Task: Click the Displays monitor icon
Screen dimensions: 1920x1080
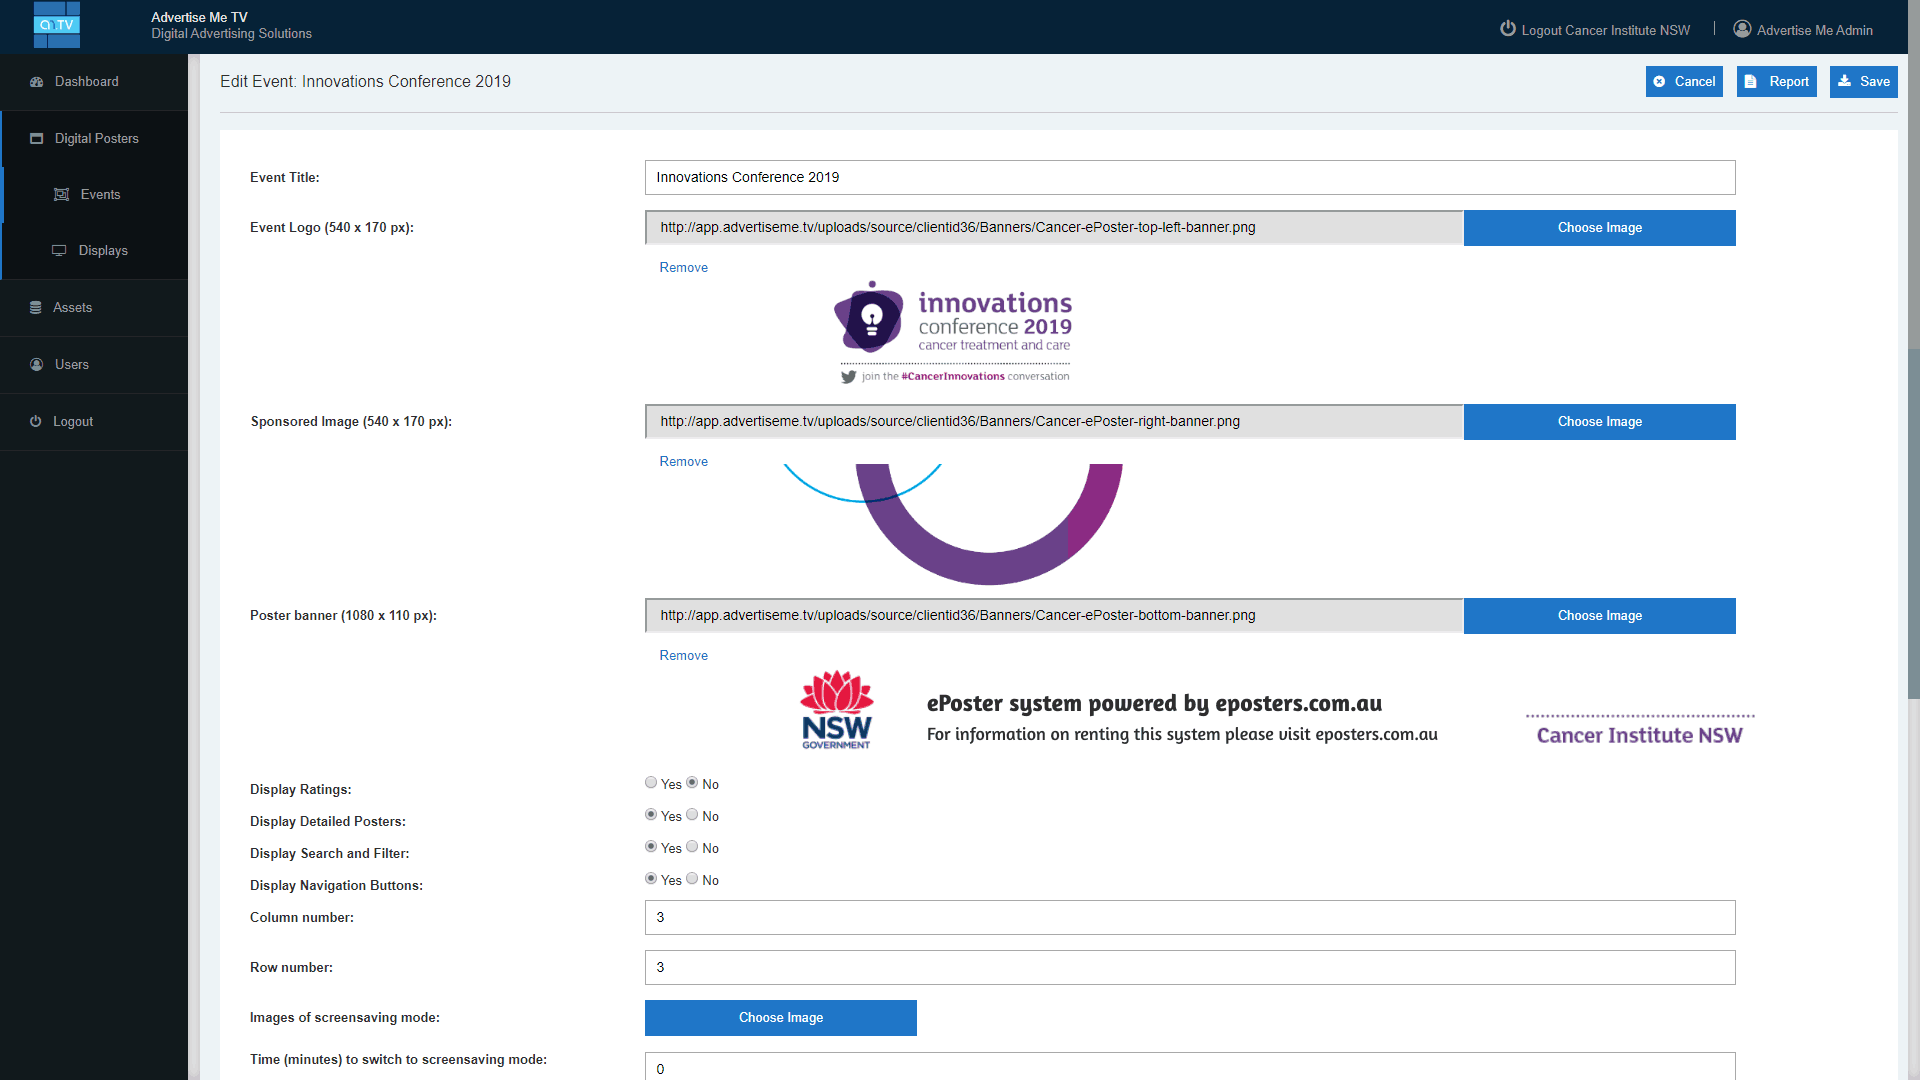Action: click(60, 251)
